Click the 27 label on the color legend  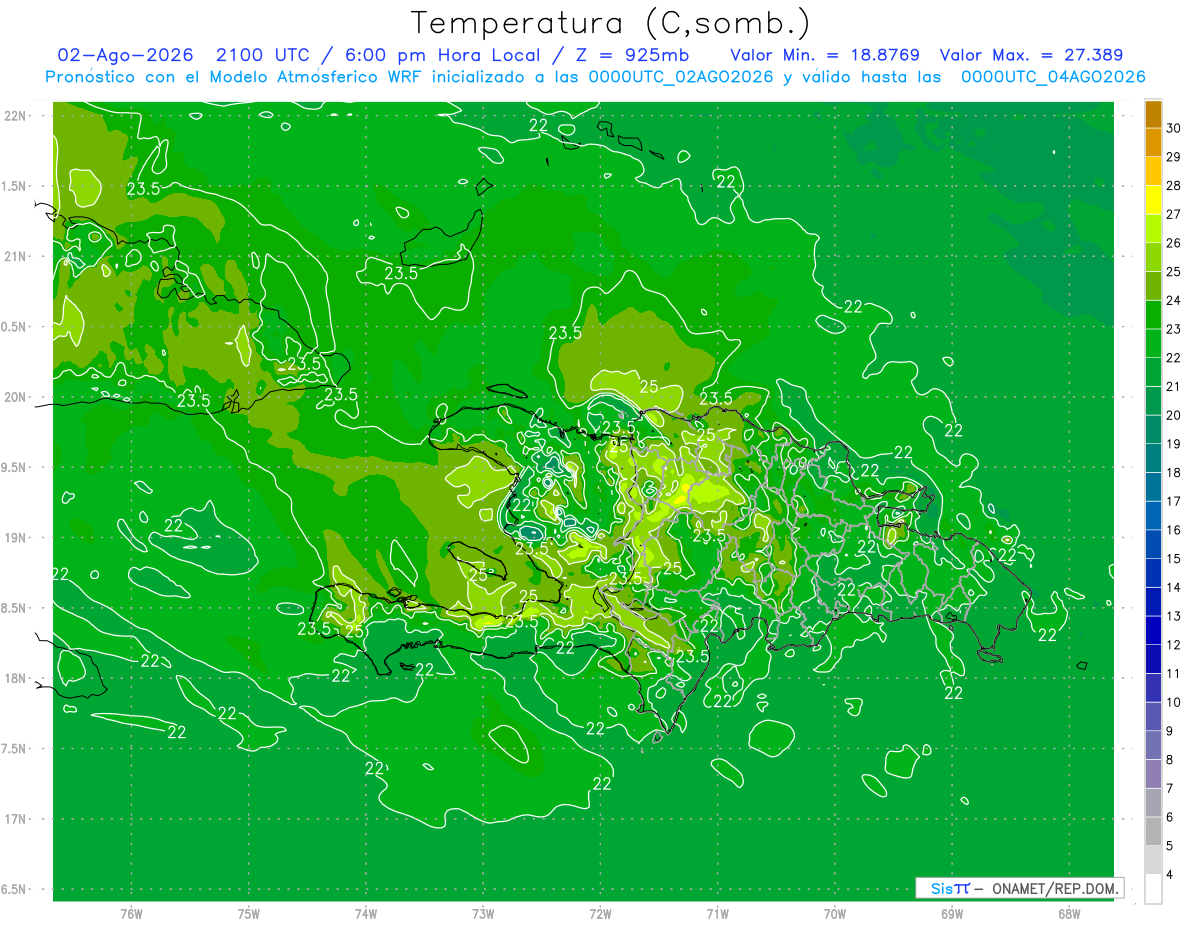(1174, 214)
